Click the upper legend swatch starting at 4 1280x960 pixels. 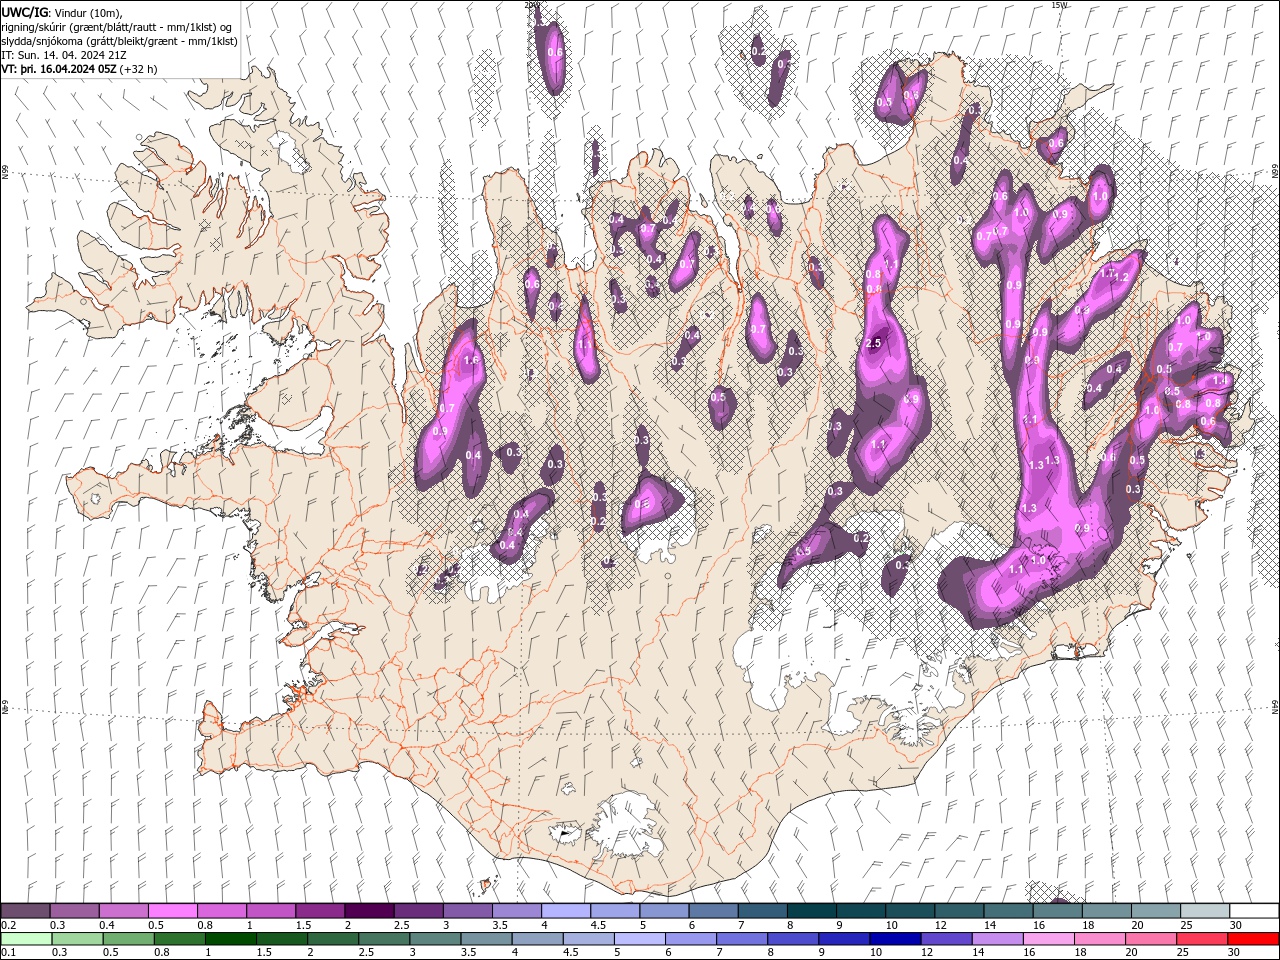pyautogui.click(x=565, y=911)
